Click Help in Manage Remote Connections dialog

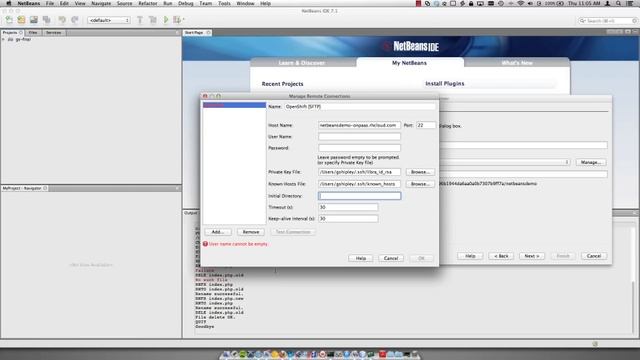pyautogui.click(x=360, y=258)
